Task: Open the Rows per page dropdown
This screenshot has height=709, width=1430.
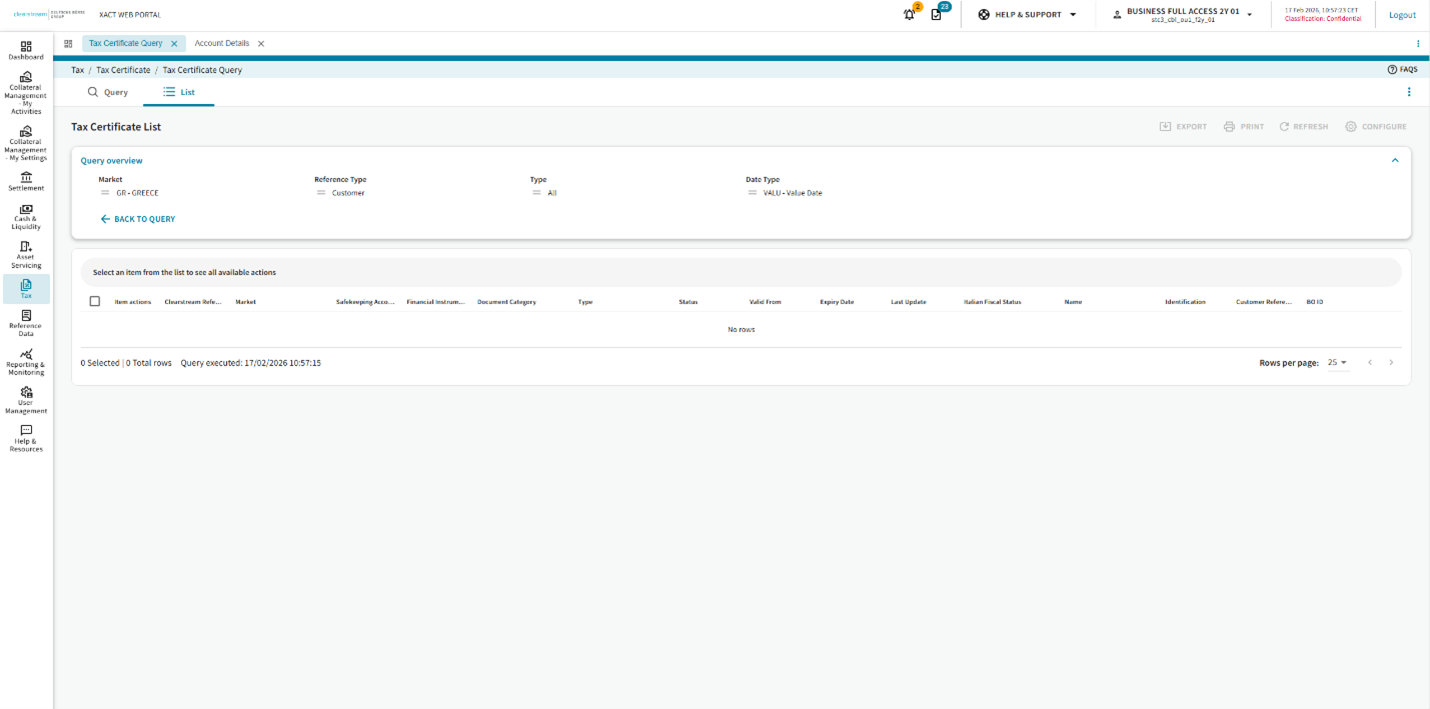Action: coord(1337,363)
